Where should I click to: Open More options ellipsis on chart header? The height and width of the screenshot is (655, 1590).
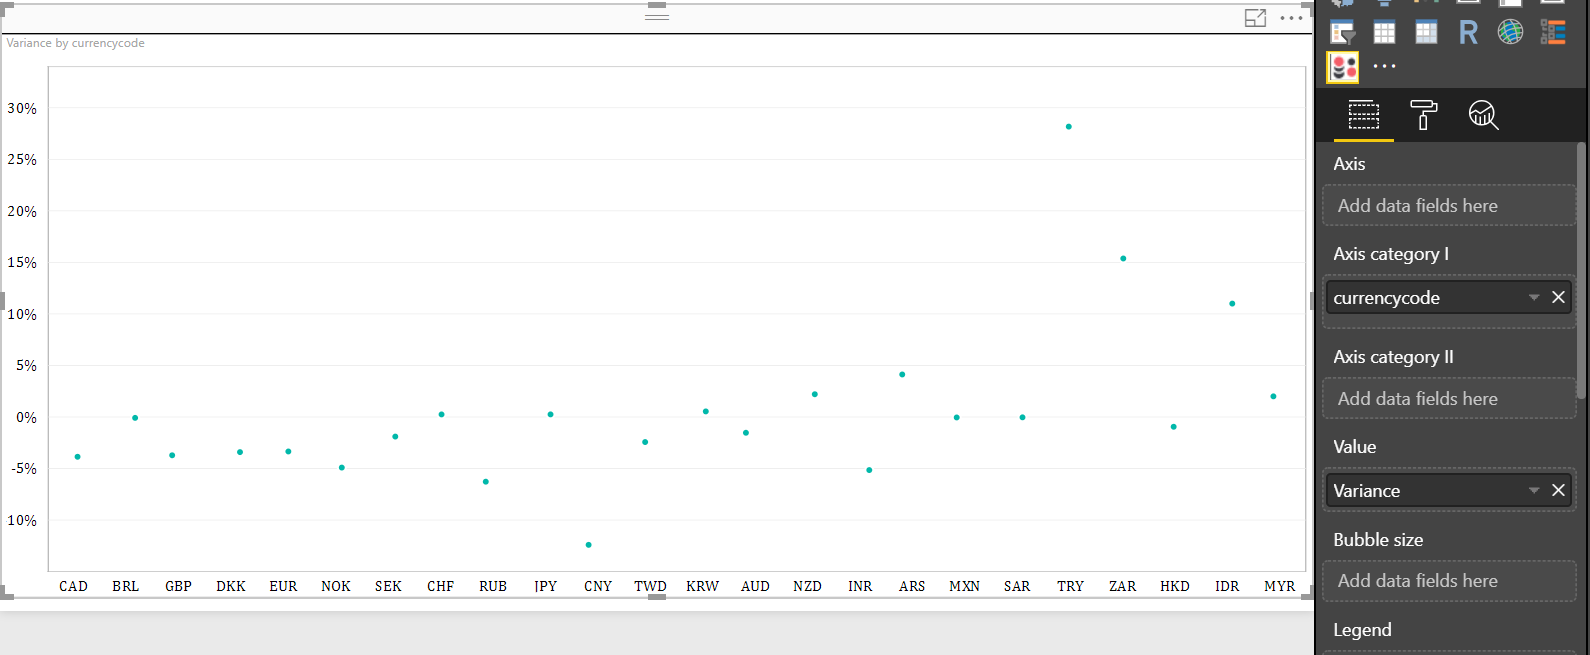[x=1291, y=18]
